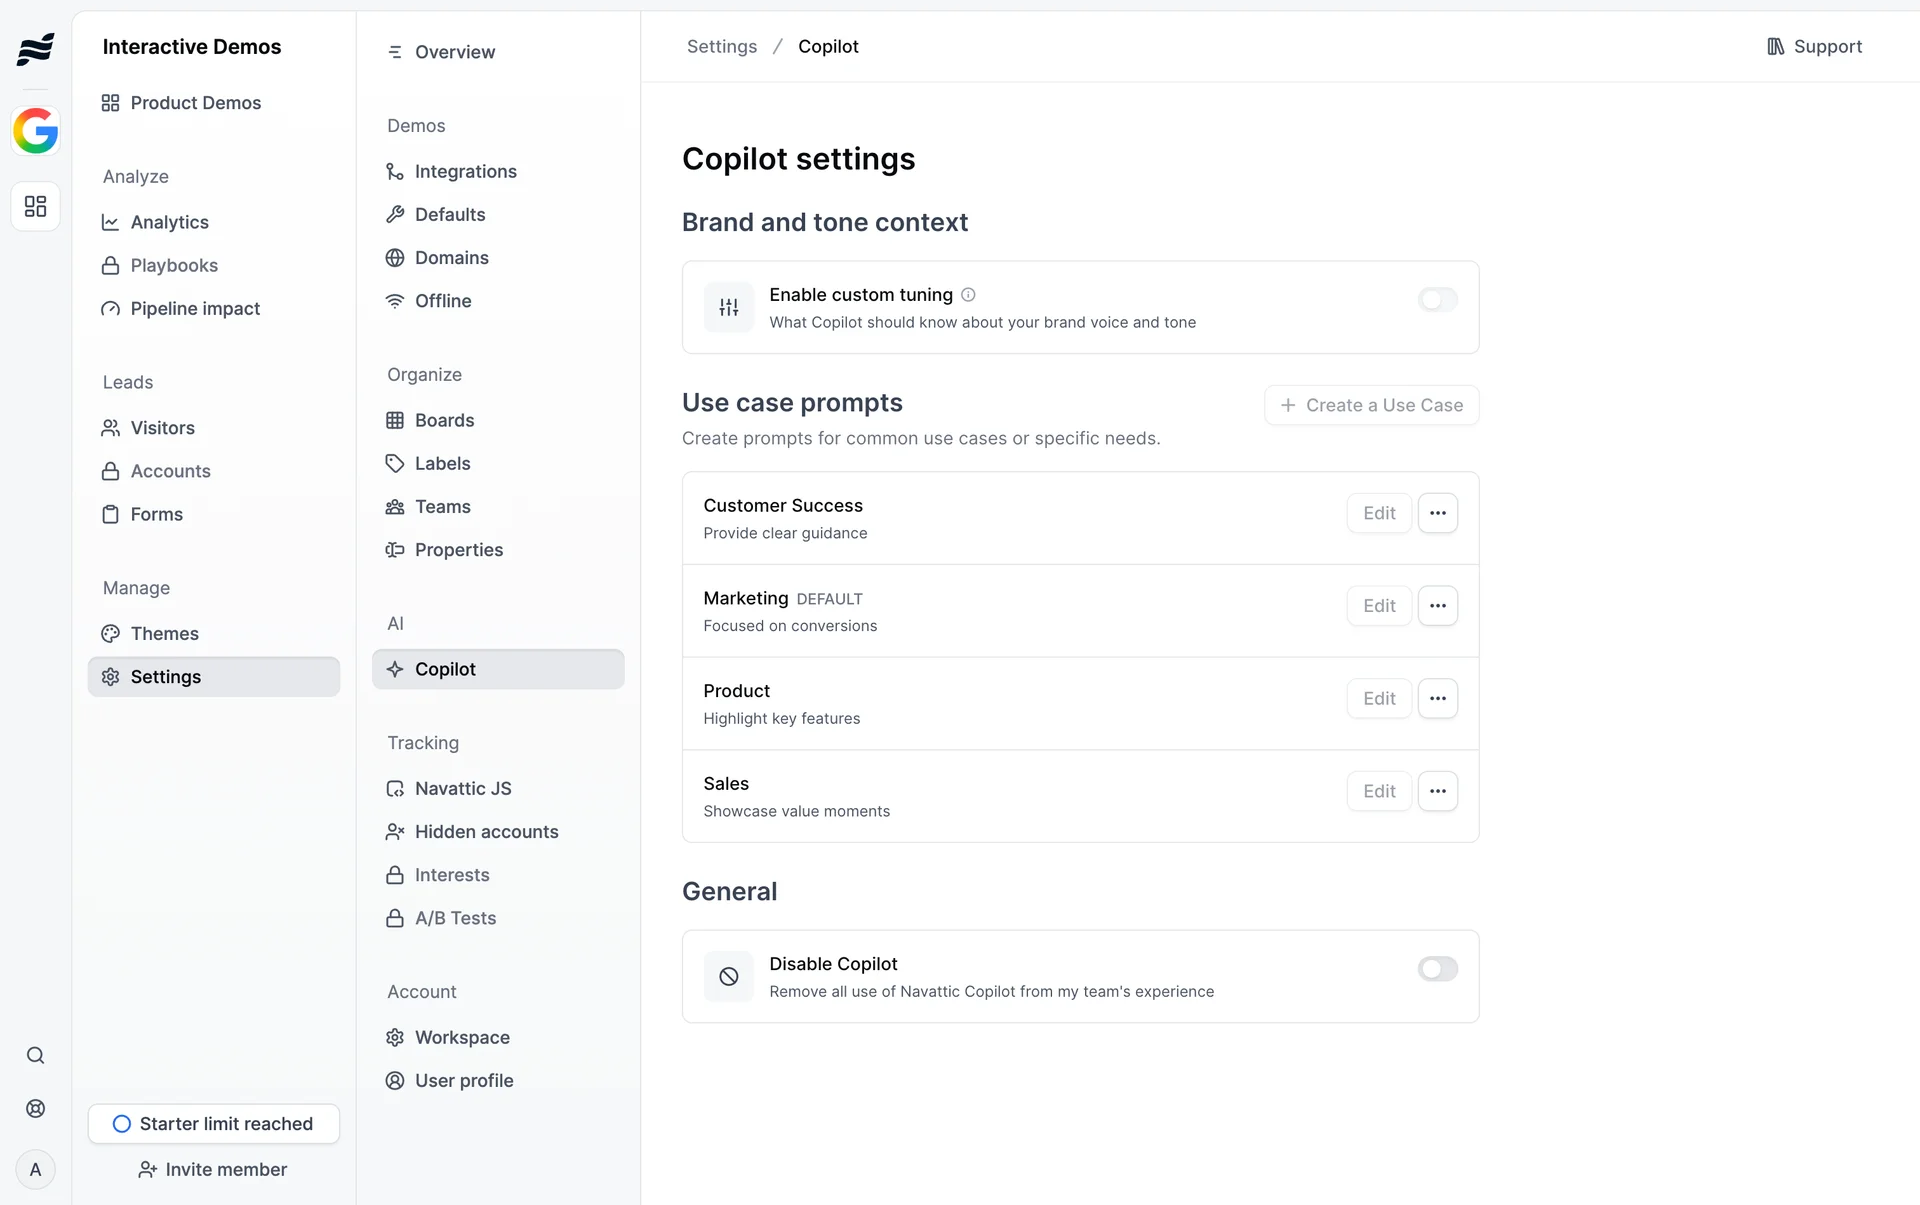Open more options for Marketing prompt
The width and height of the screenshot is (1920, 1205).
point(1437,606)
